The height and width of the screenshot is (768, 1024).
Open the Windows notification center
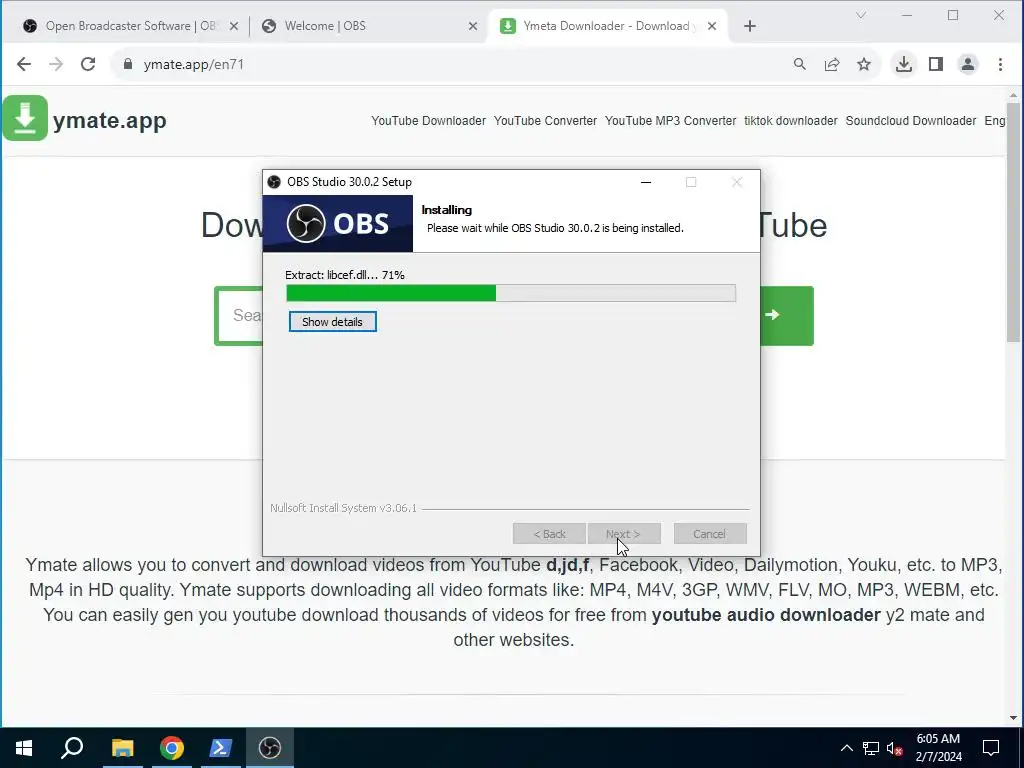pos(991,748)
